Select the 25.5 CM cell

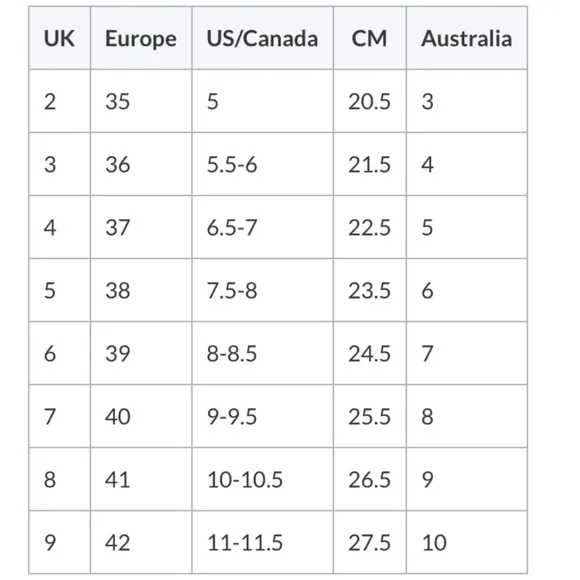coord(370,417)
